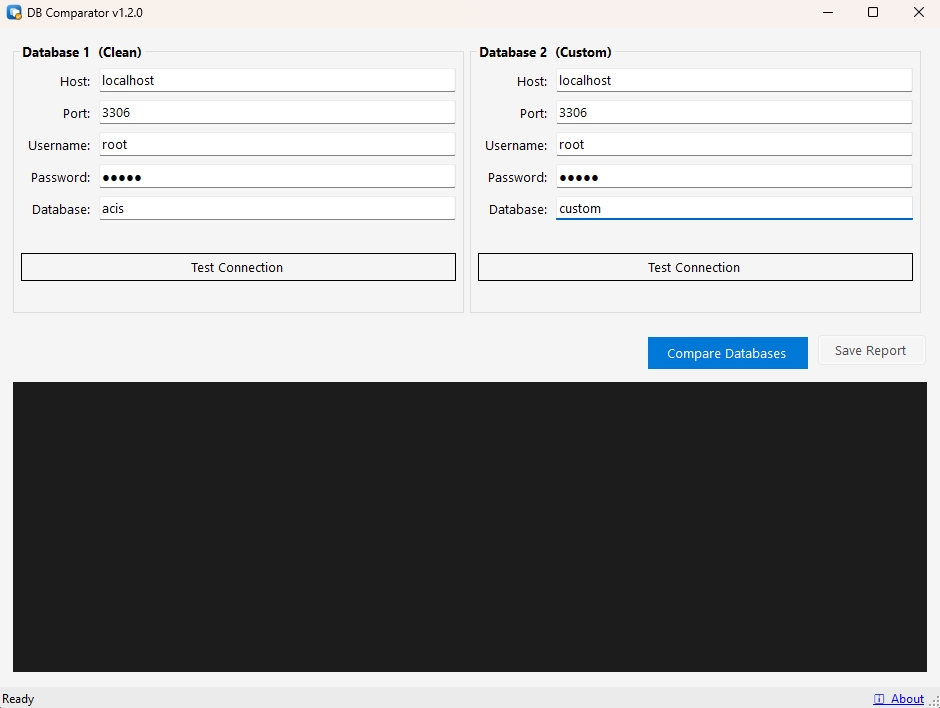Click the Database 1 Password field
The height and width of the screenshot is (708, 940).
click(x=277, y=177)
